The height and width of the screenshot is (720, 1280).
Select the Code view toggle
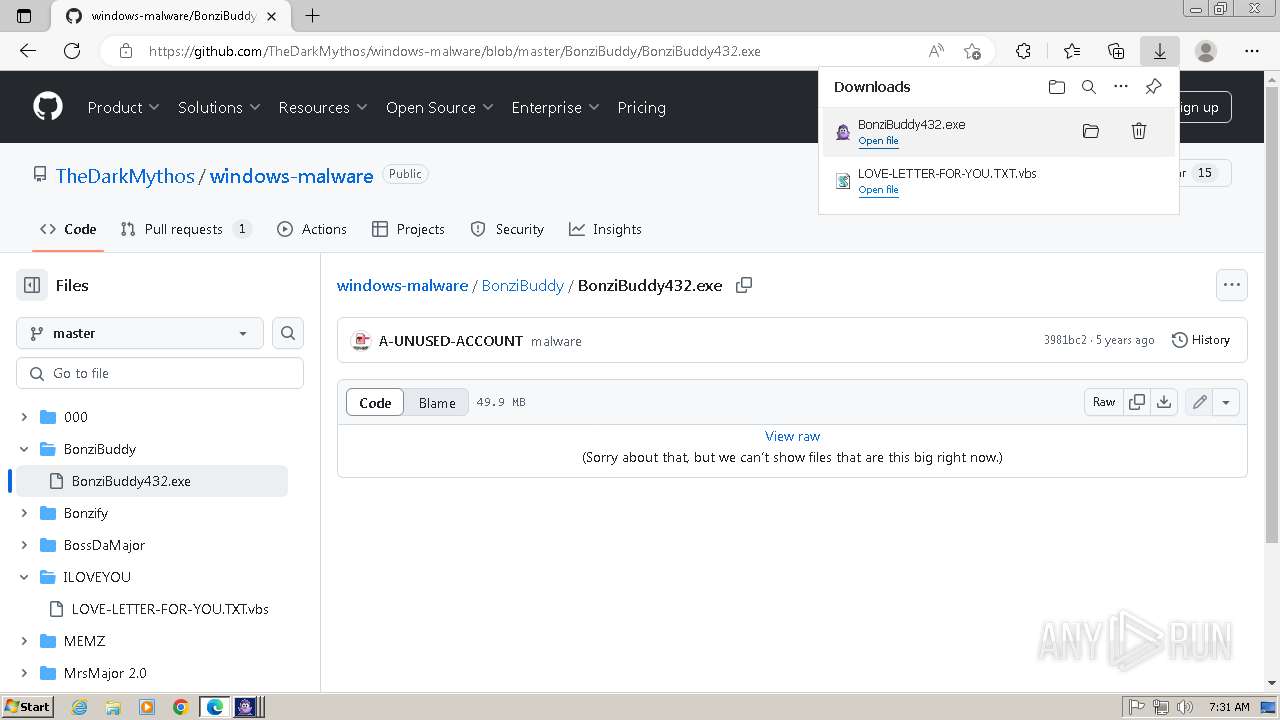(x=375, y=402)
